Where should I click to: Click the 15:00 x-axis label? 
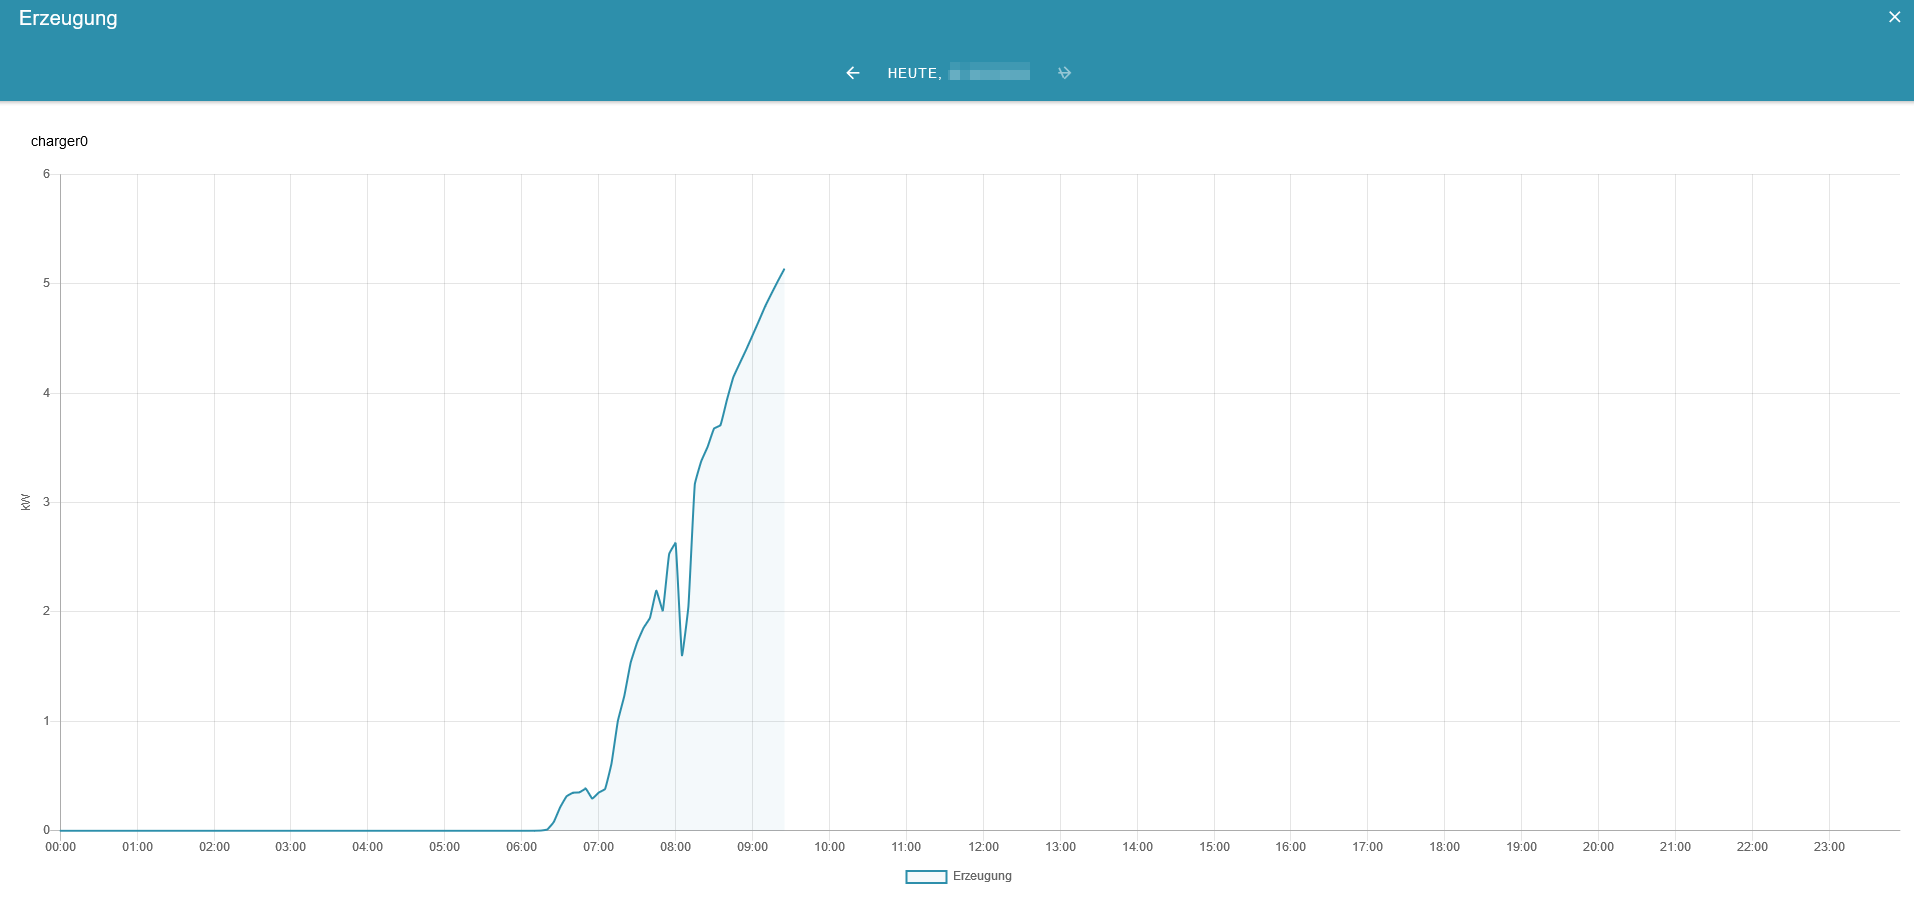pyautogui.click(x=1214, y=847)
